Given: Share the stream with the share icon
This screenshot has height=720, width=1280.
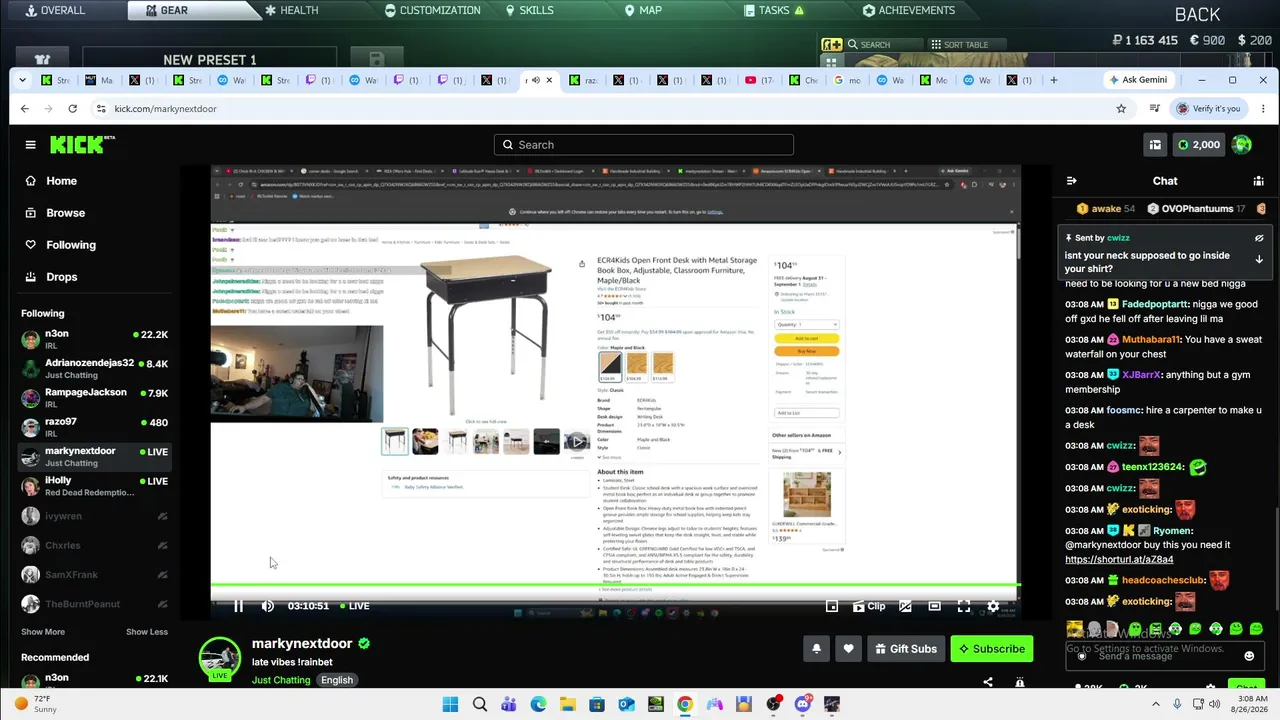Looking at the screenshot, I should [988, 682].
